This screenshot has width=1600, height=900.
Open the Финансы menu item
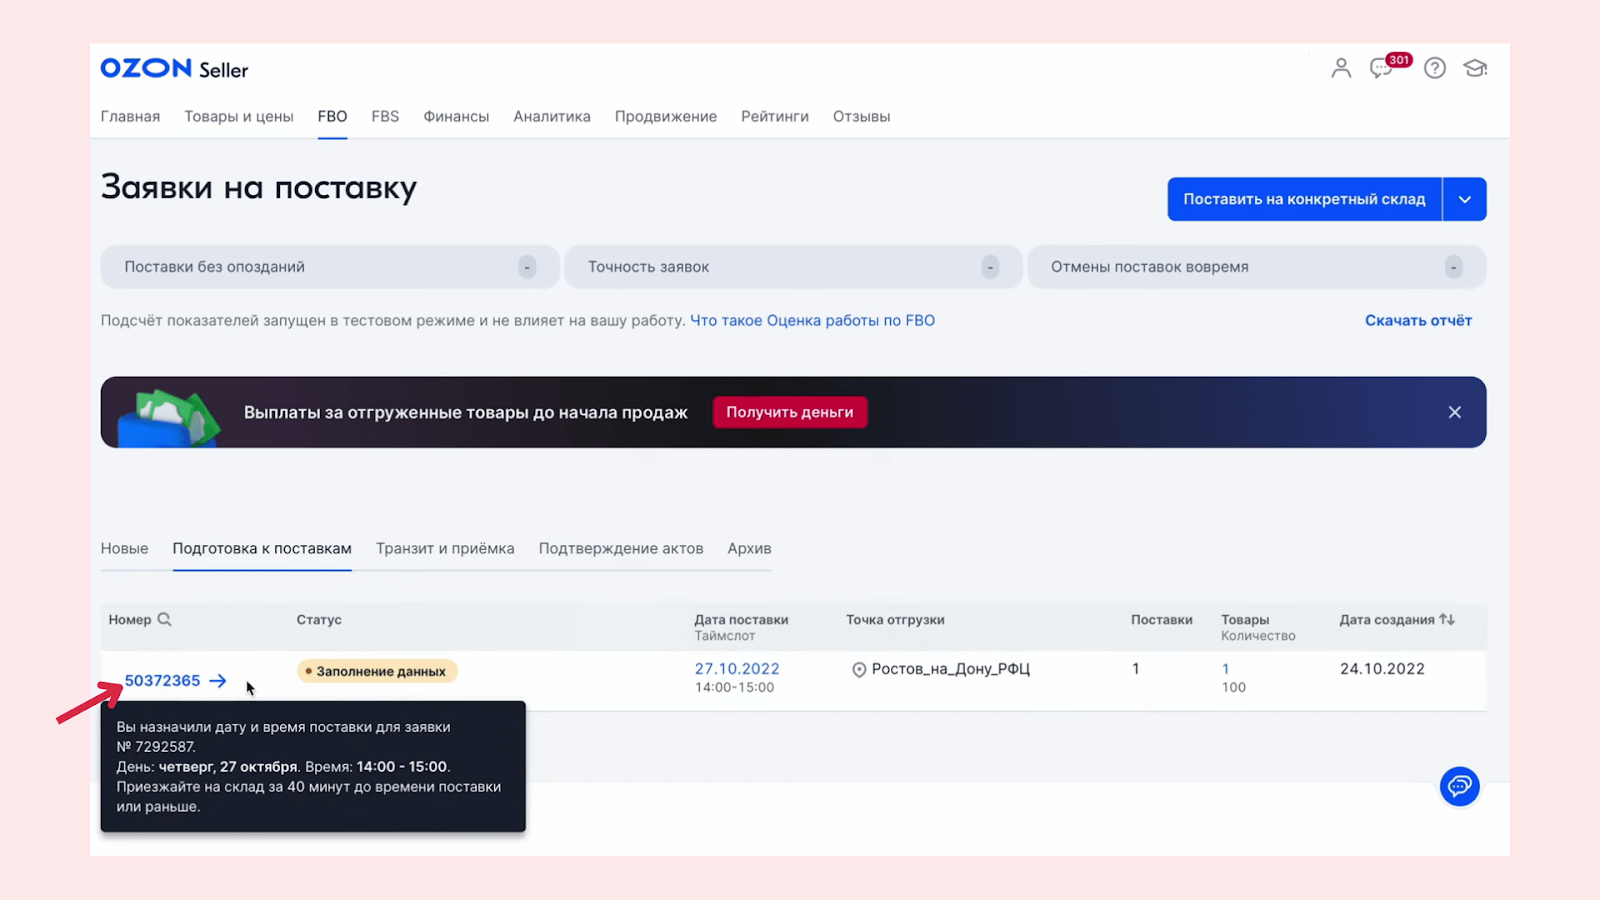[x=456, y=116]
